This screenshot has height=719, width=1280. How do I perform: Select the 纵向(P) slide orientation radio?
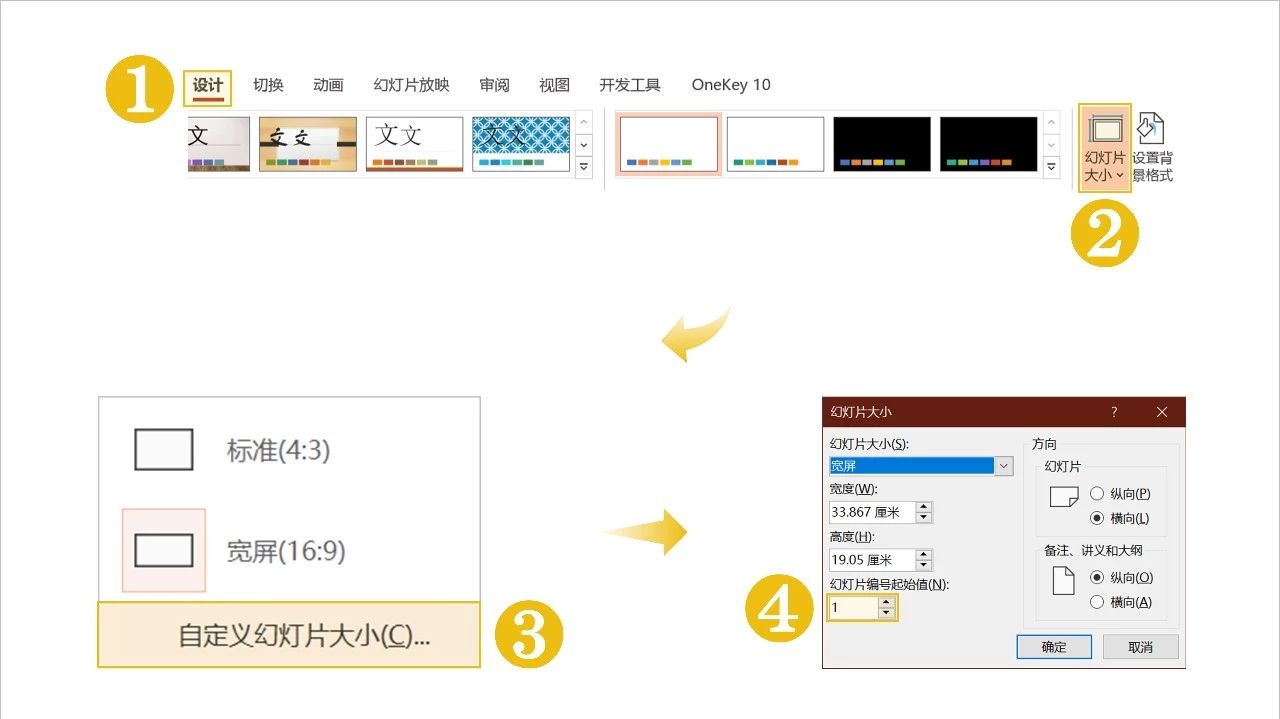click(x=1097, y=492)
